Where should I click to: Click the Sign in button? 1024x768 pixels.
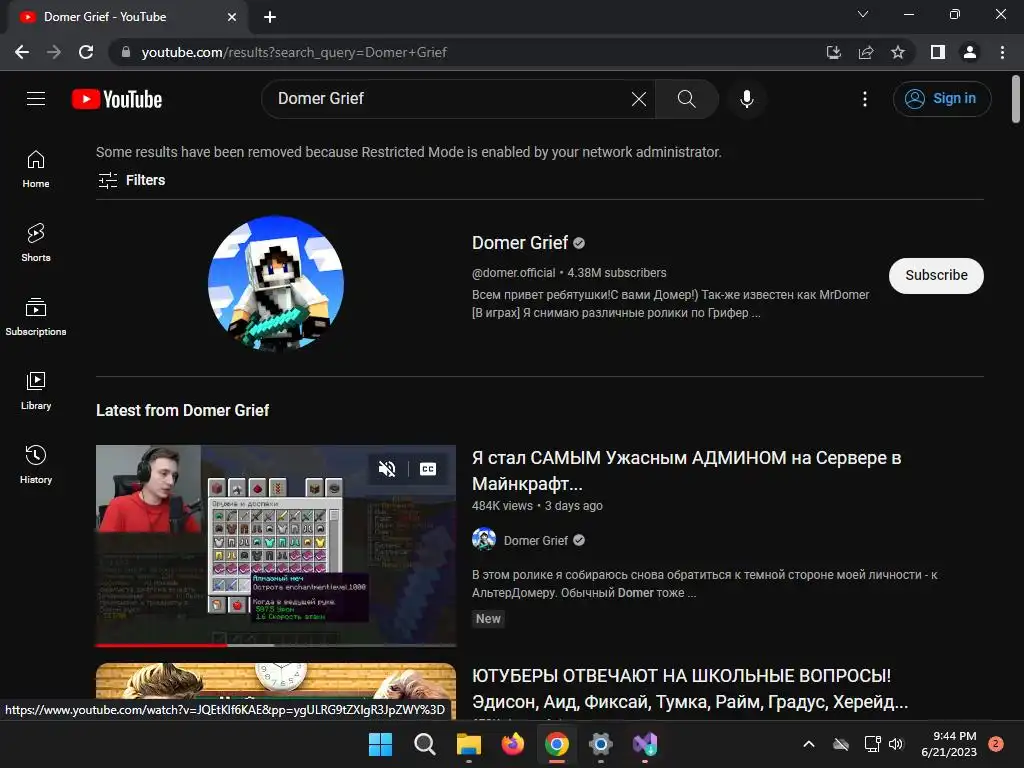(942, 99)
